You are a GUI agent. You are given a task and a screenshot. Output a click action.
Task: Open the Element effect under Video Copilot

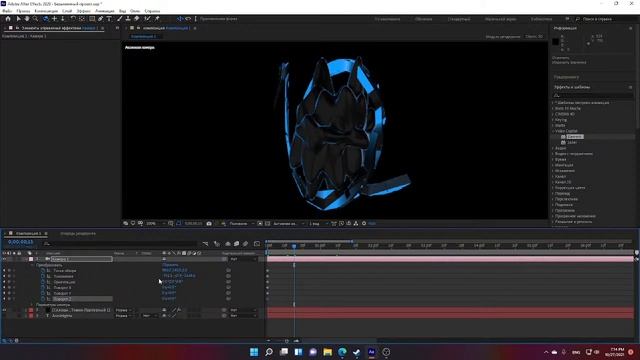click(575, 137)
